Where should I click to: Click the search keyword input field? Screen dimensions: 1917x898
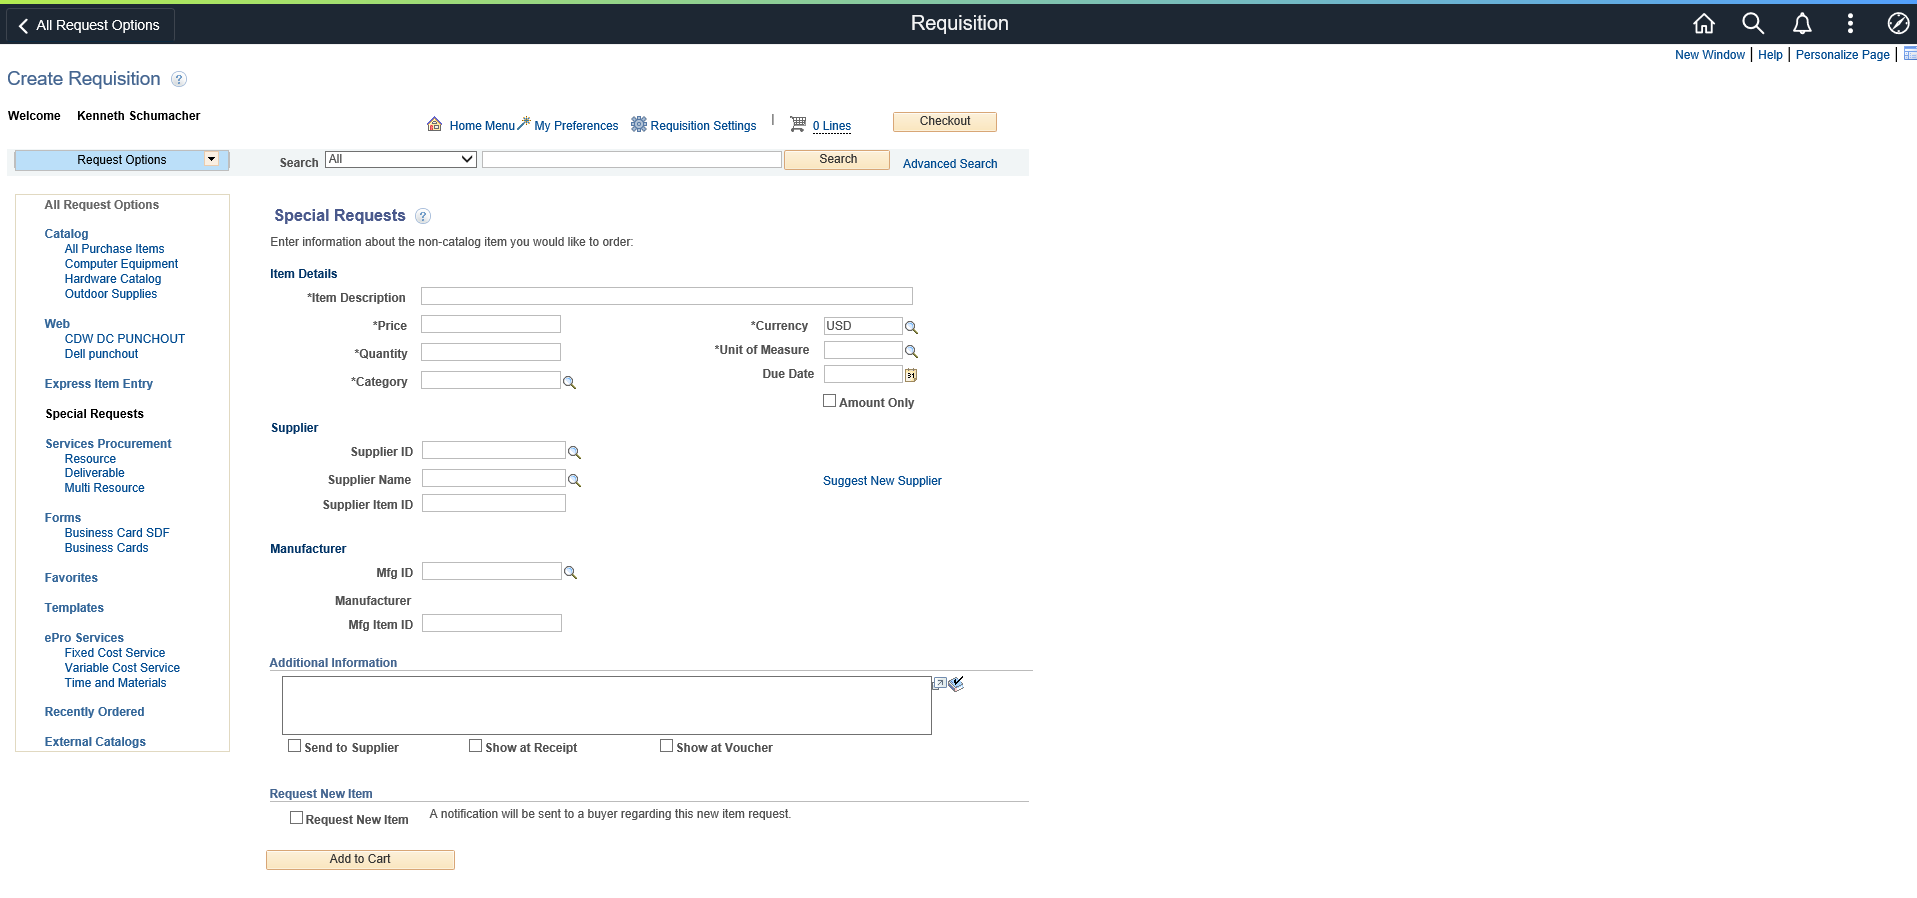click(632, 160)
